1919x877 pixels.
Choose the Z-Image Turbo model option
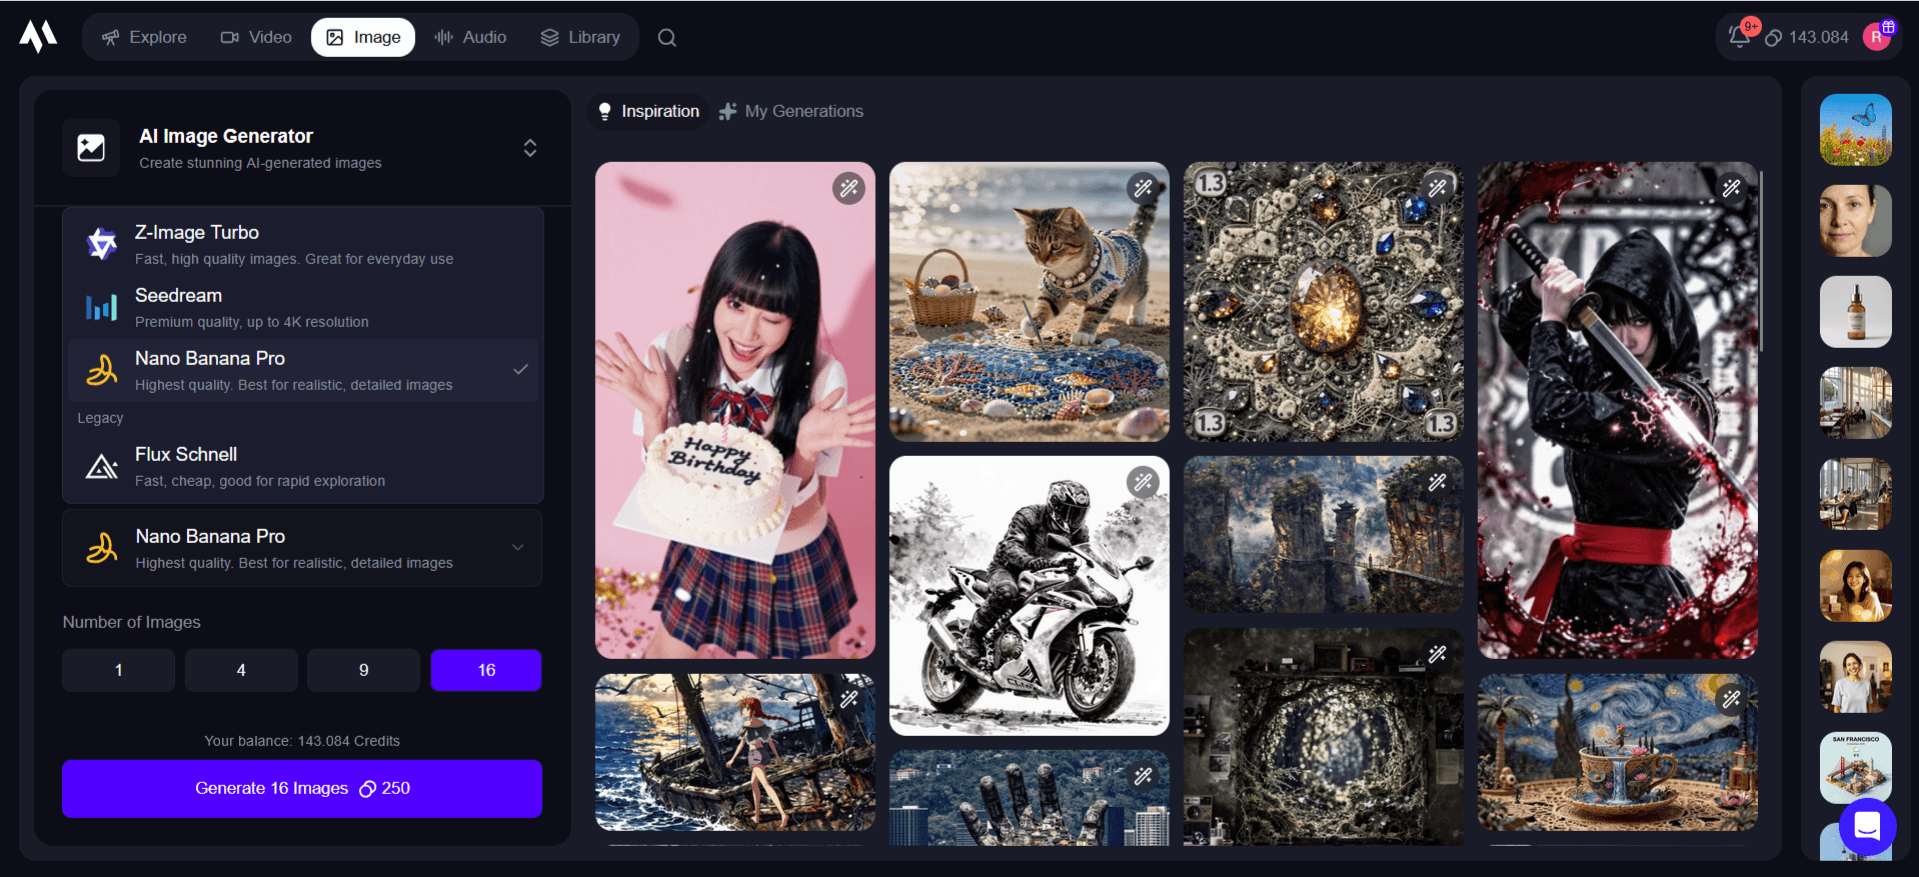point(303,244)
